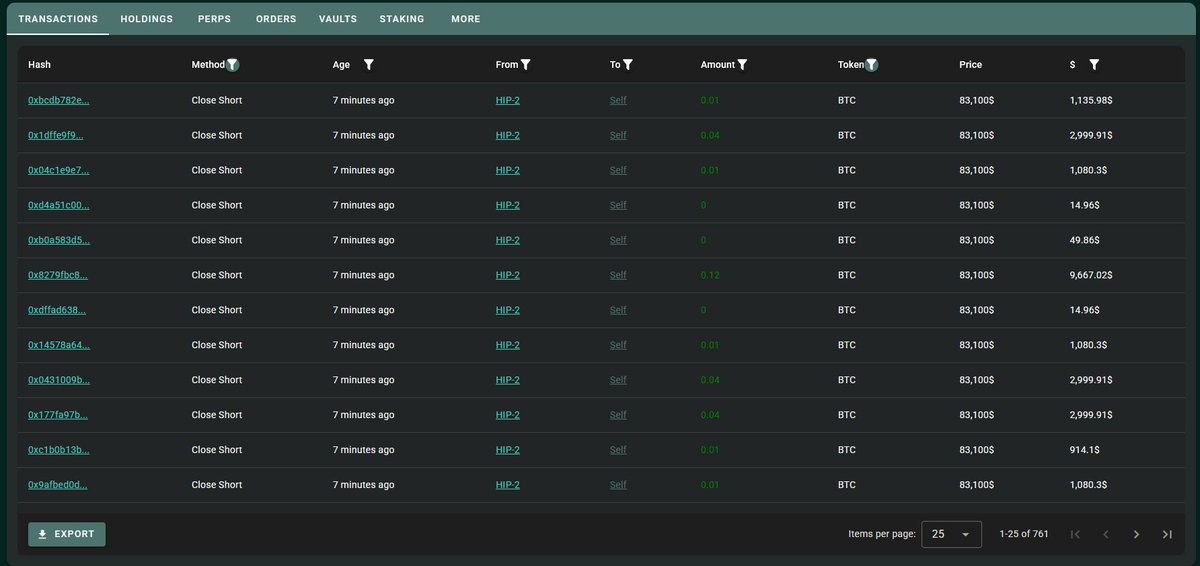Go to the first page
The height and width of the screenshot is (566, 1200).
click(x=1075, y=534)
